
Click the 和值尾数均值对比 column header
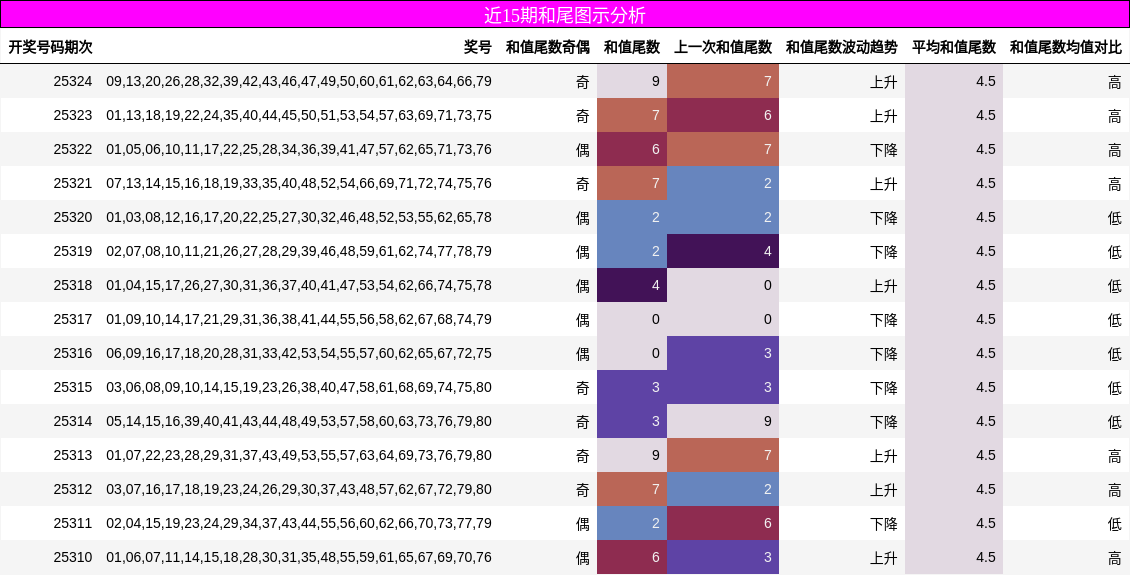(x=1065, y=47)
